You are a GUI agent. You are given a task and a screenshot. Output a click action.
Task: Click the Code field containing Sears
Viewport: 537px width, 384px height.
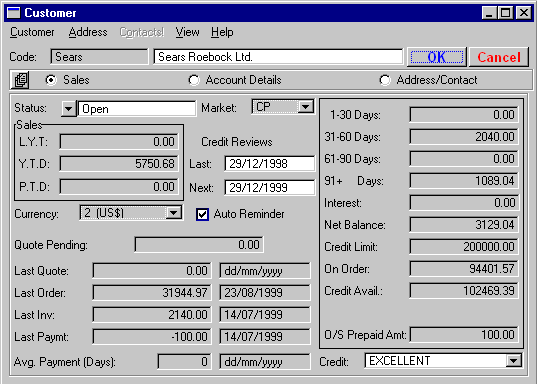click(99, 57)
